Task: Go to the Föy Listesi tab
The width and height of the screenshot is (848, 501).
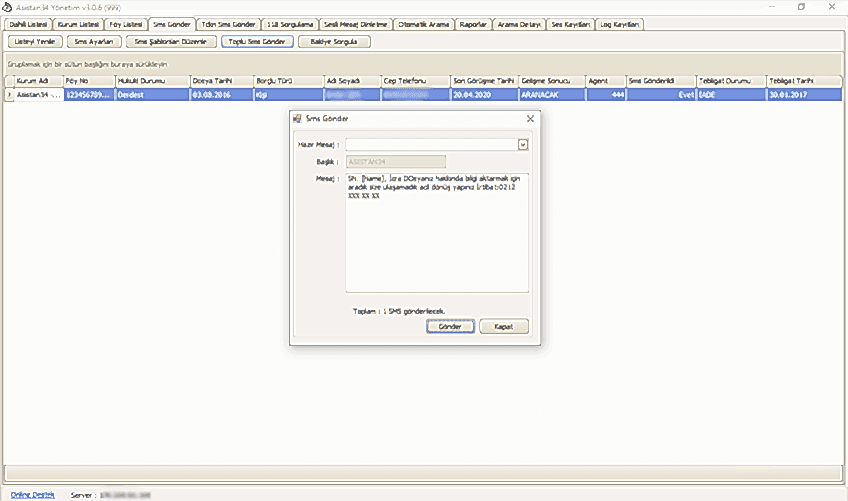Action: point(126,23)
